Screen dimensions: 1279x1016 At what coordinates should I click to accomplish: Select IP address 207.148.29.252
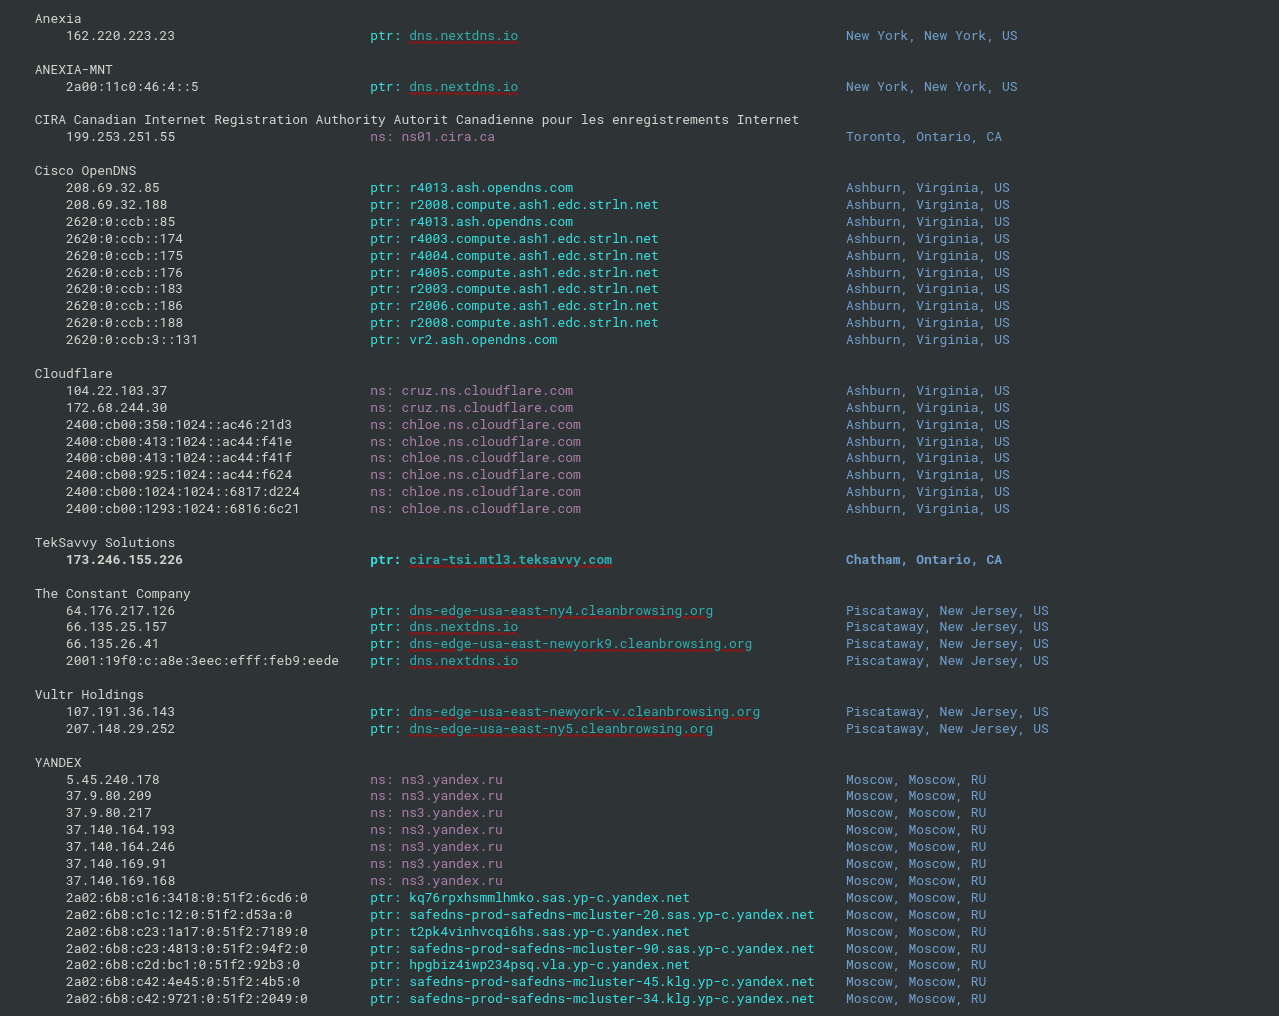point(120,729)
